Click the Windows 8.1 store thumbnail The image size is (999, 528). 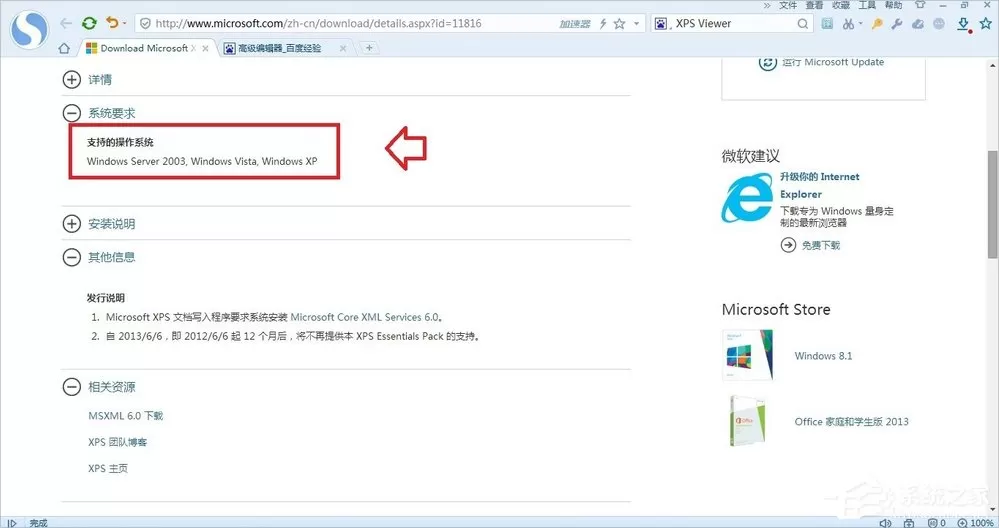(747, 355)
